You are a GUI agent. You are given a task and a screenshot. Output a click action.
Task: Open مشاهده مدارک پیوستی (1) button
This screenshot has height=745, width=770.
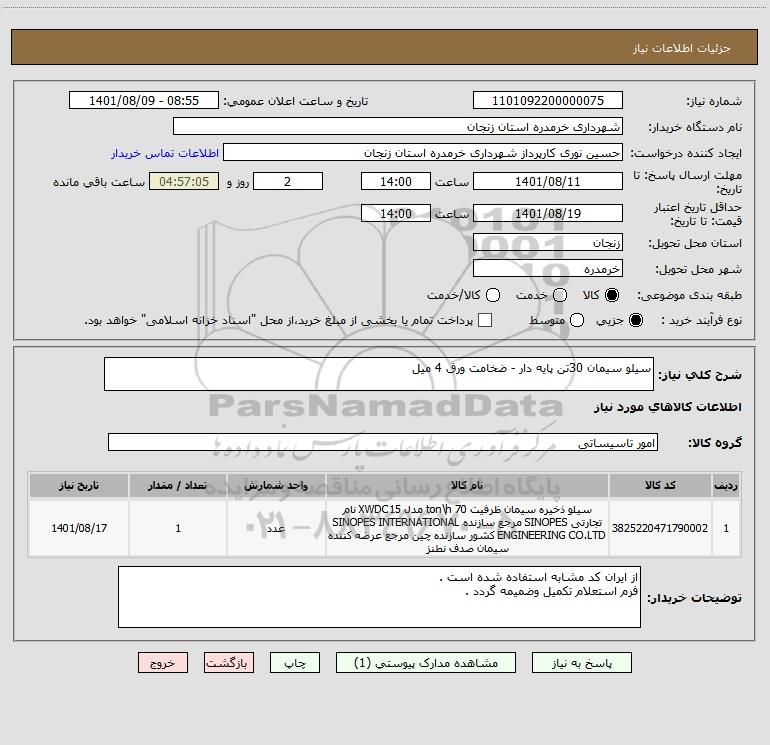point(426,663)
